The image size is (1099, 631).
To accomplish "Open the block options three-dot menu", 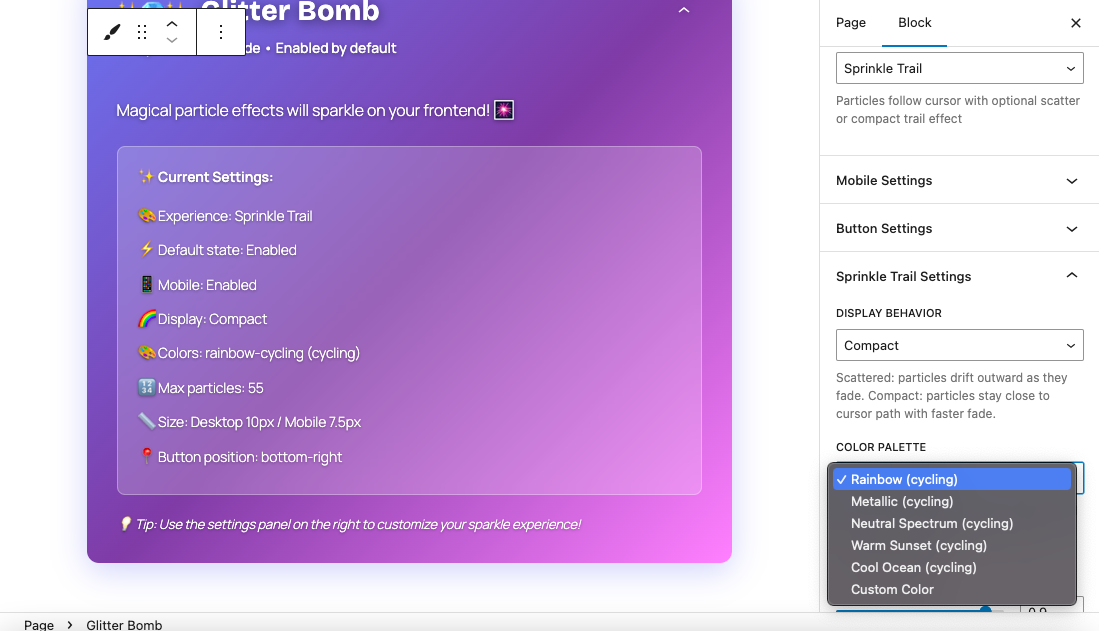I will [221, 32].
